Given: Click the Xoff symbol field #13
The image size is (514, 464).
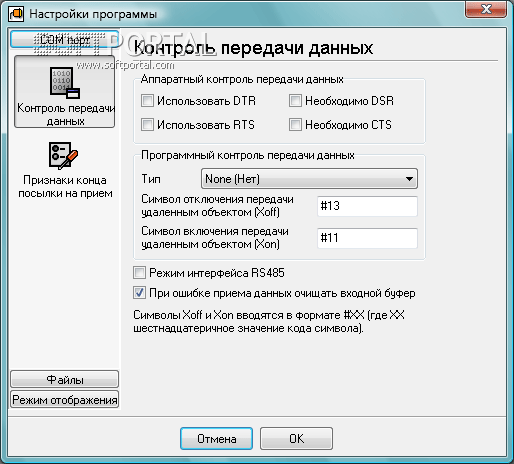Looking at the screenshot, I should (x=367, y=206).
